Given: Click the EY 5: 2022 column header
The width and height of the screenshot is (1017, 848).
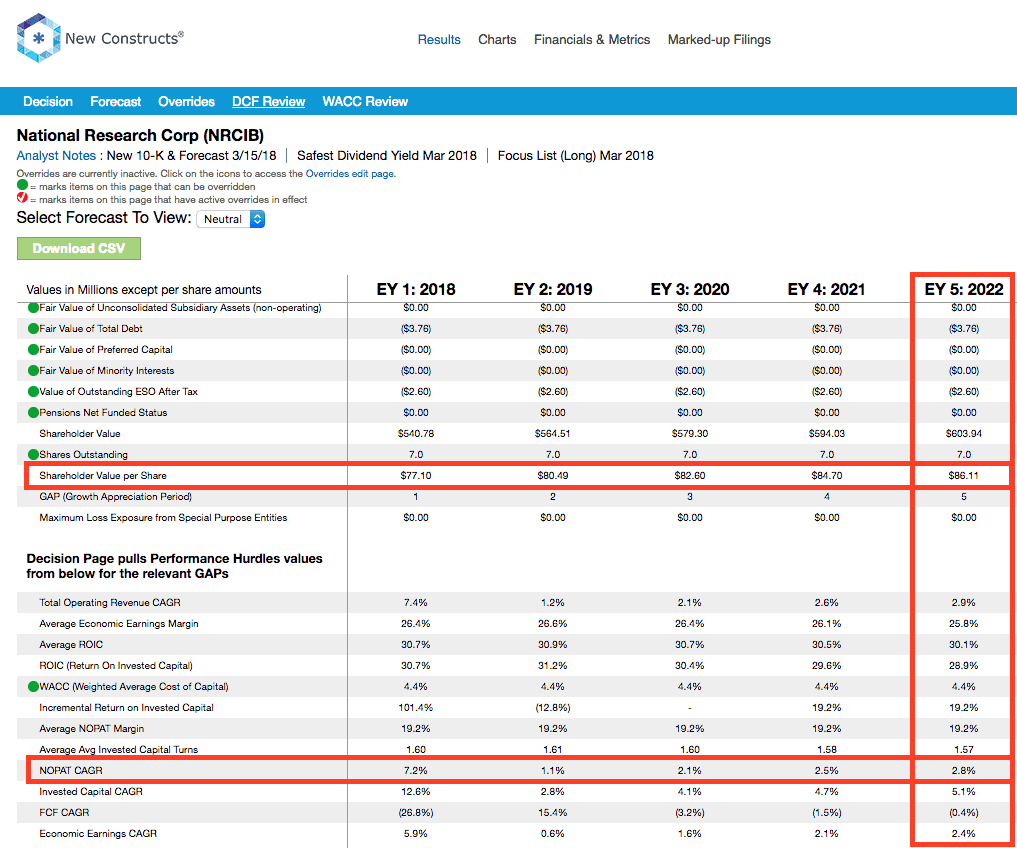Looking at the screenshot, I should pyautogui.click(x=964, y=289).
